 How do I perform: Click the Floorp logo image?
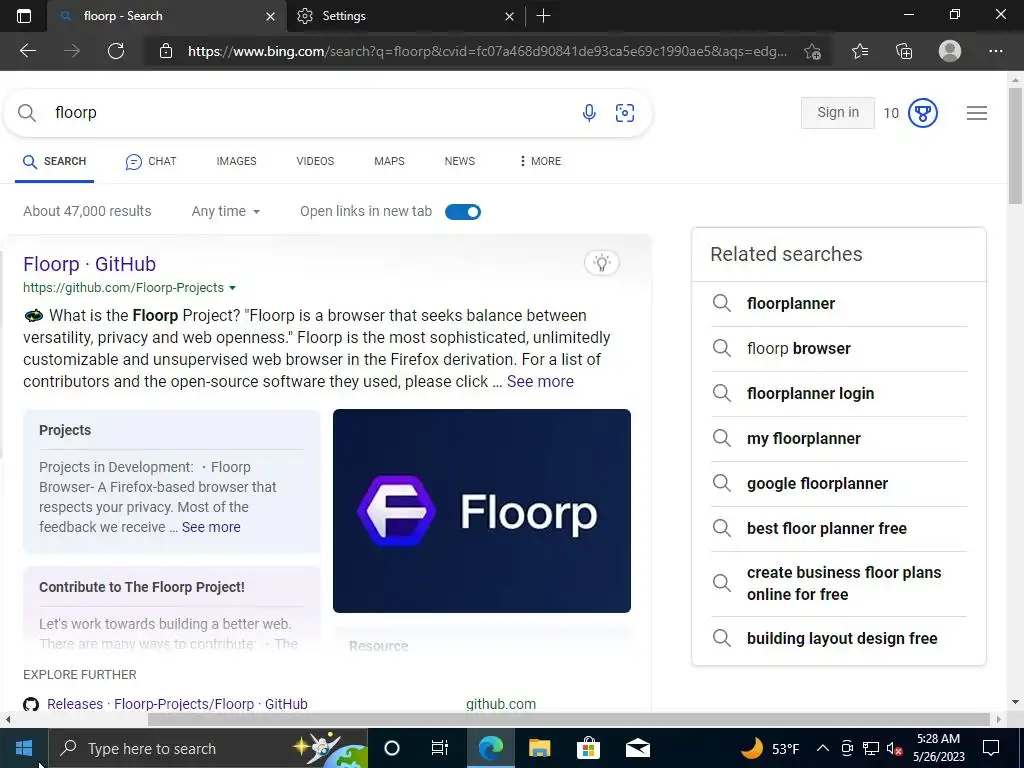[482, 511]
